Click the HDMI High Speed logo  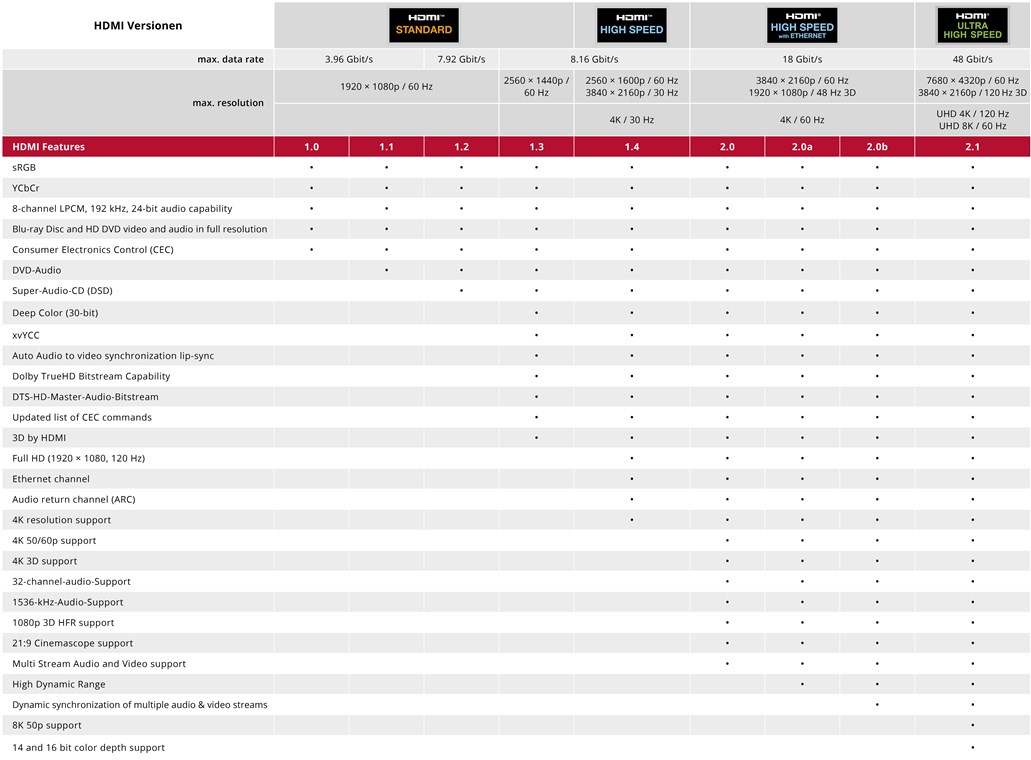click(x=632, y=25)
